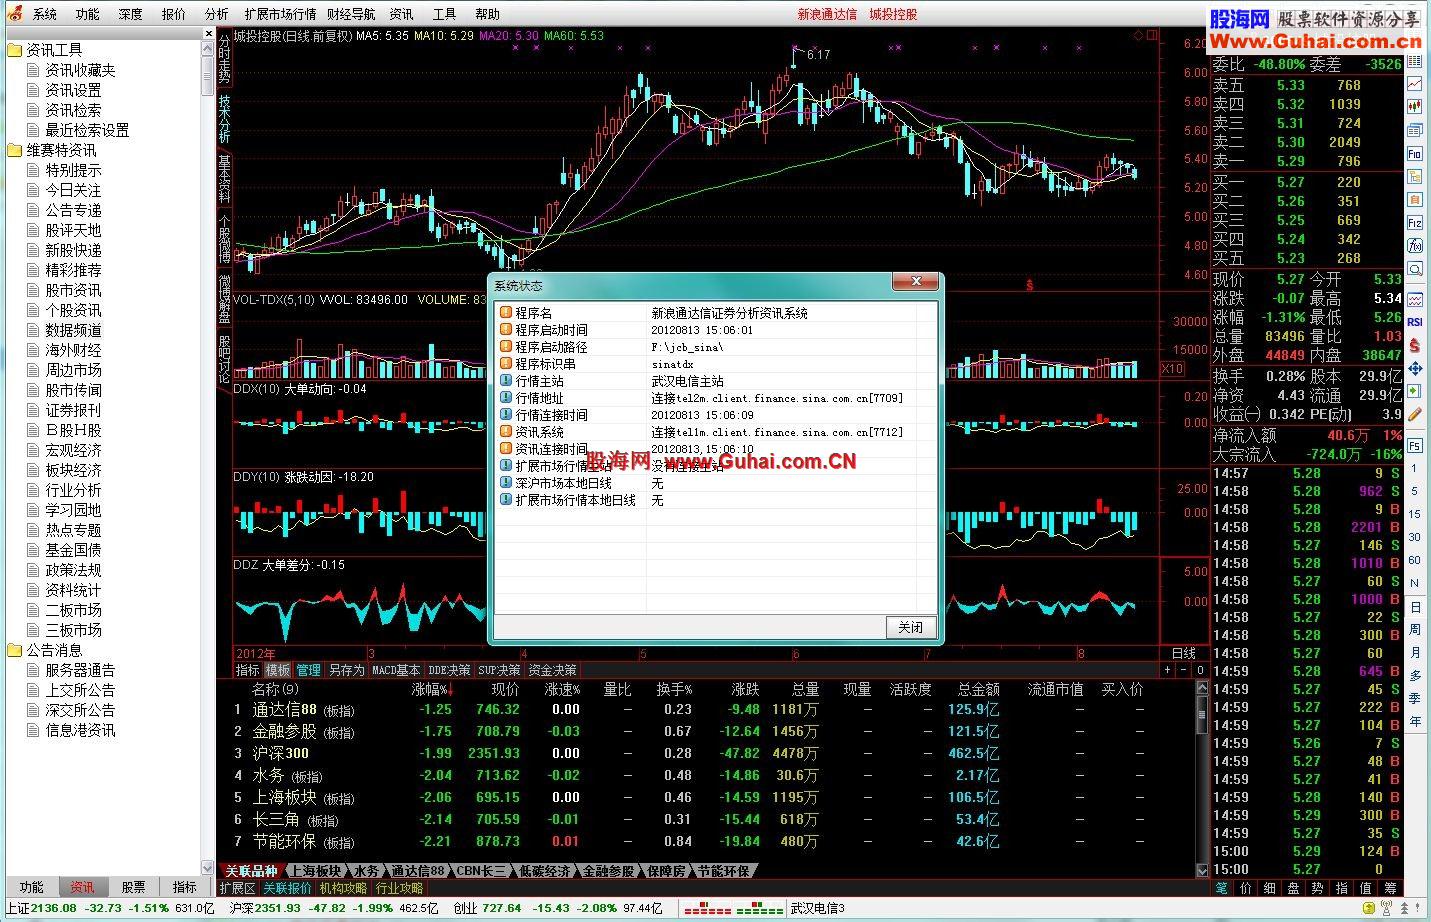The image size is (1431, 922).
Task: Select the 年 yearly period
Action: click(1415, 721)
